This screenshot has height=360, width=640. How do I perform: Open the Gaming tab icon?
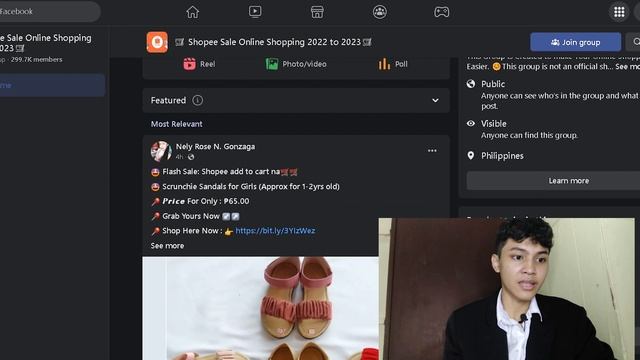pos(442,12)
